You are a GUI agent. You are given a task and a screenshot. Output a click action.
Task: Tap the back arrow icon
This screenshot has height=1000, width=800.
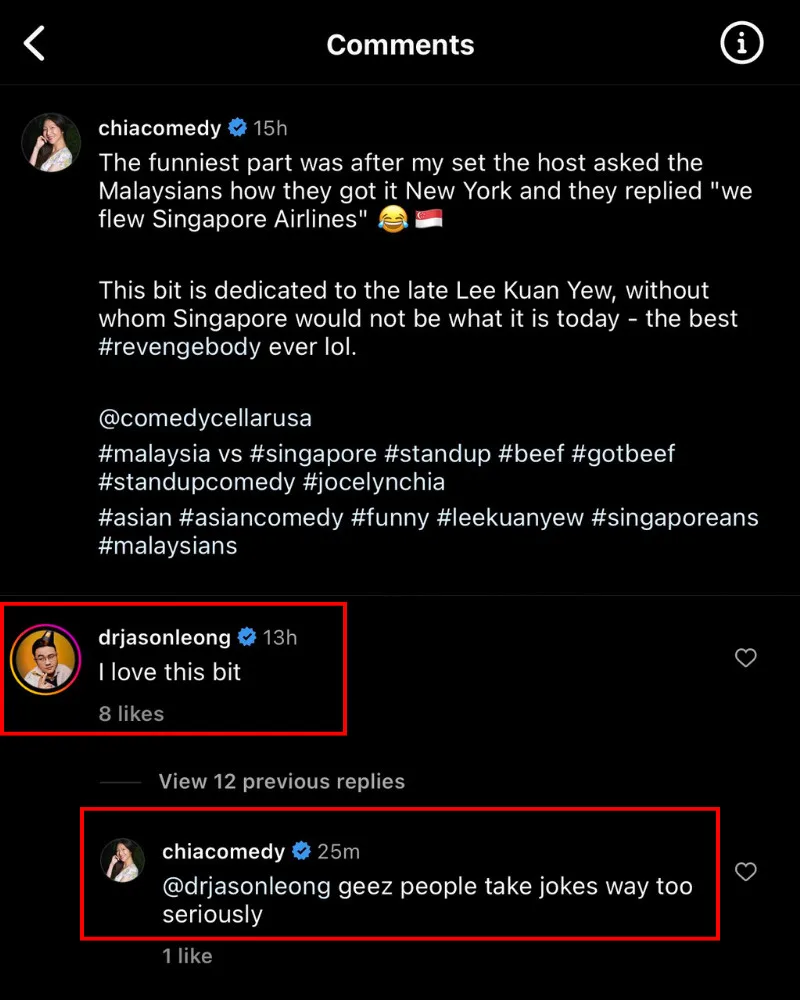click(35, 44)
